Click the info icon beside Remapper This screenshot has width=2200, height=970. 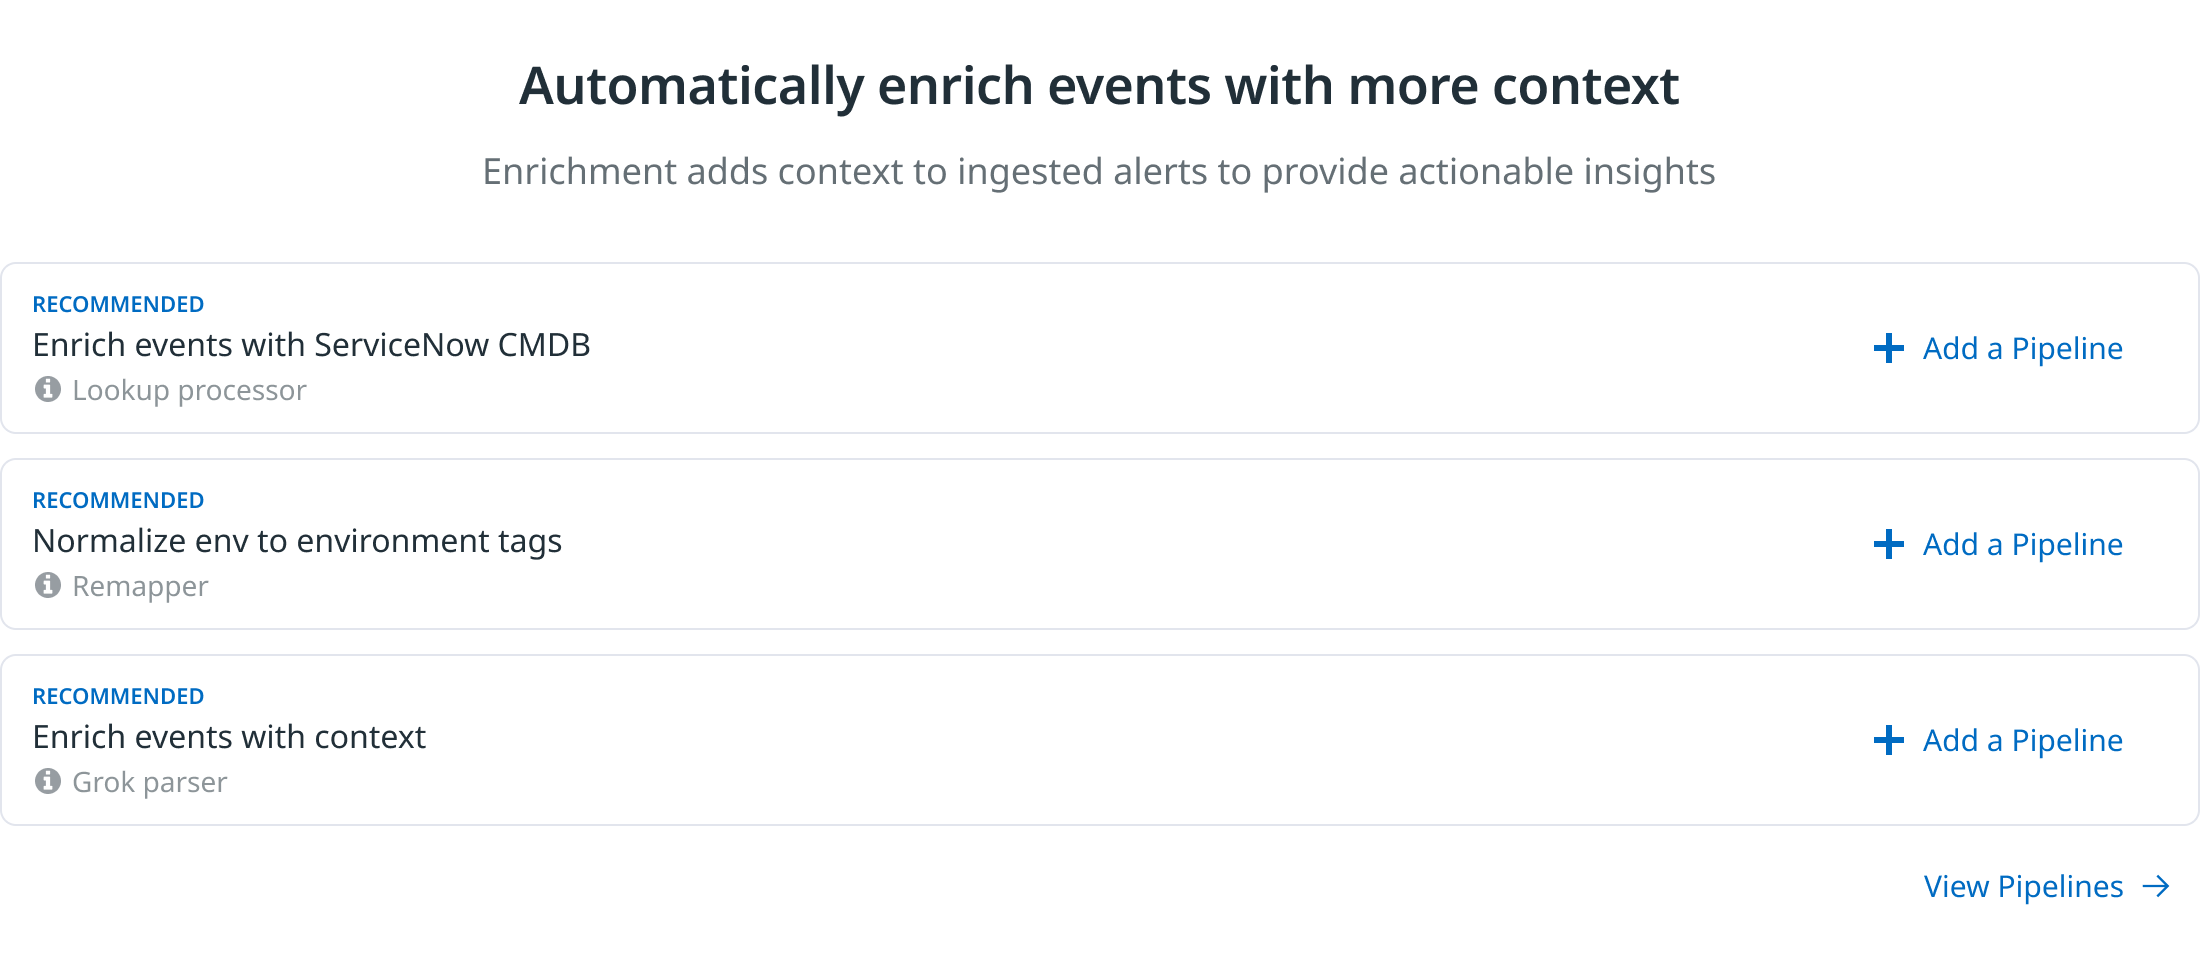click(47, 586)
